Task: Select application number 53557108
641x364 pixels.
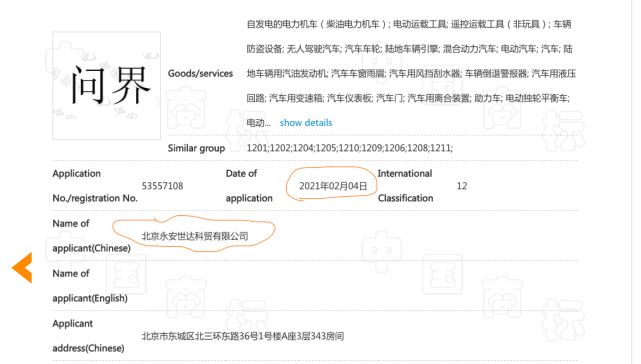Action: (x=162, y=186)
